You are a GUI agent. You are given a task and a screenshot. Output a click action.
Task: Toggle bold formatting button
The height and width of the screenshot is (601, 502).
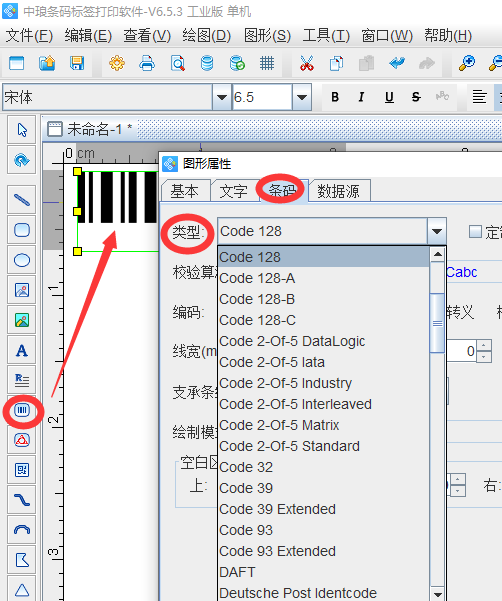(335, 97)
